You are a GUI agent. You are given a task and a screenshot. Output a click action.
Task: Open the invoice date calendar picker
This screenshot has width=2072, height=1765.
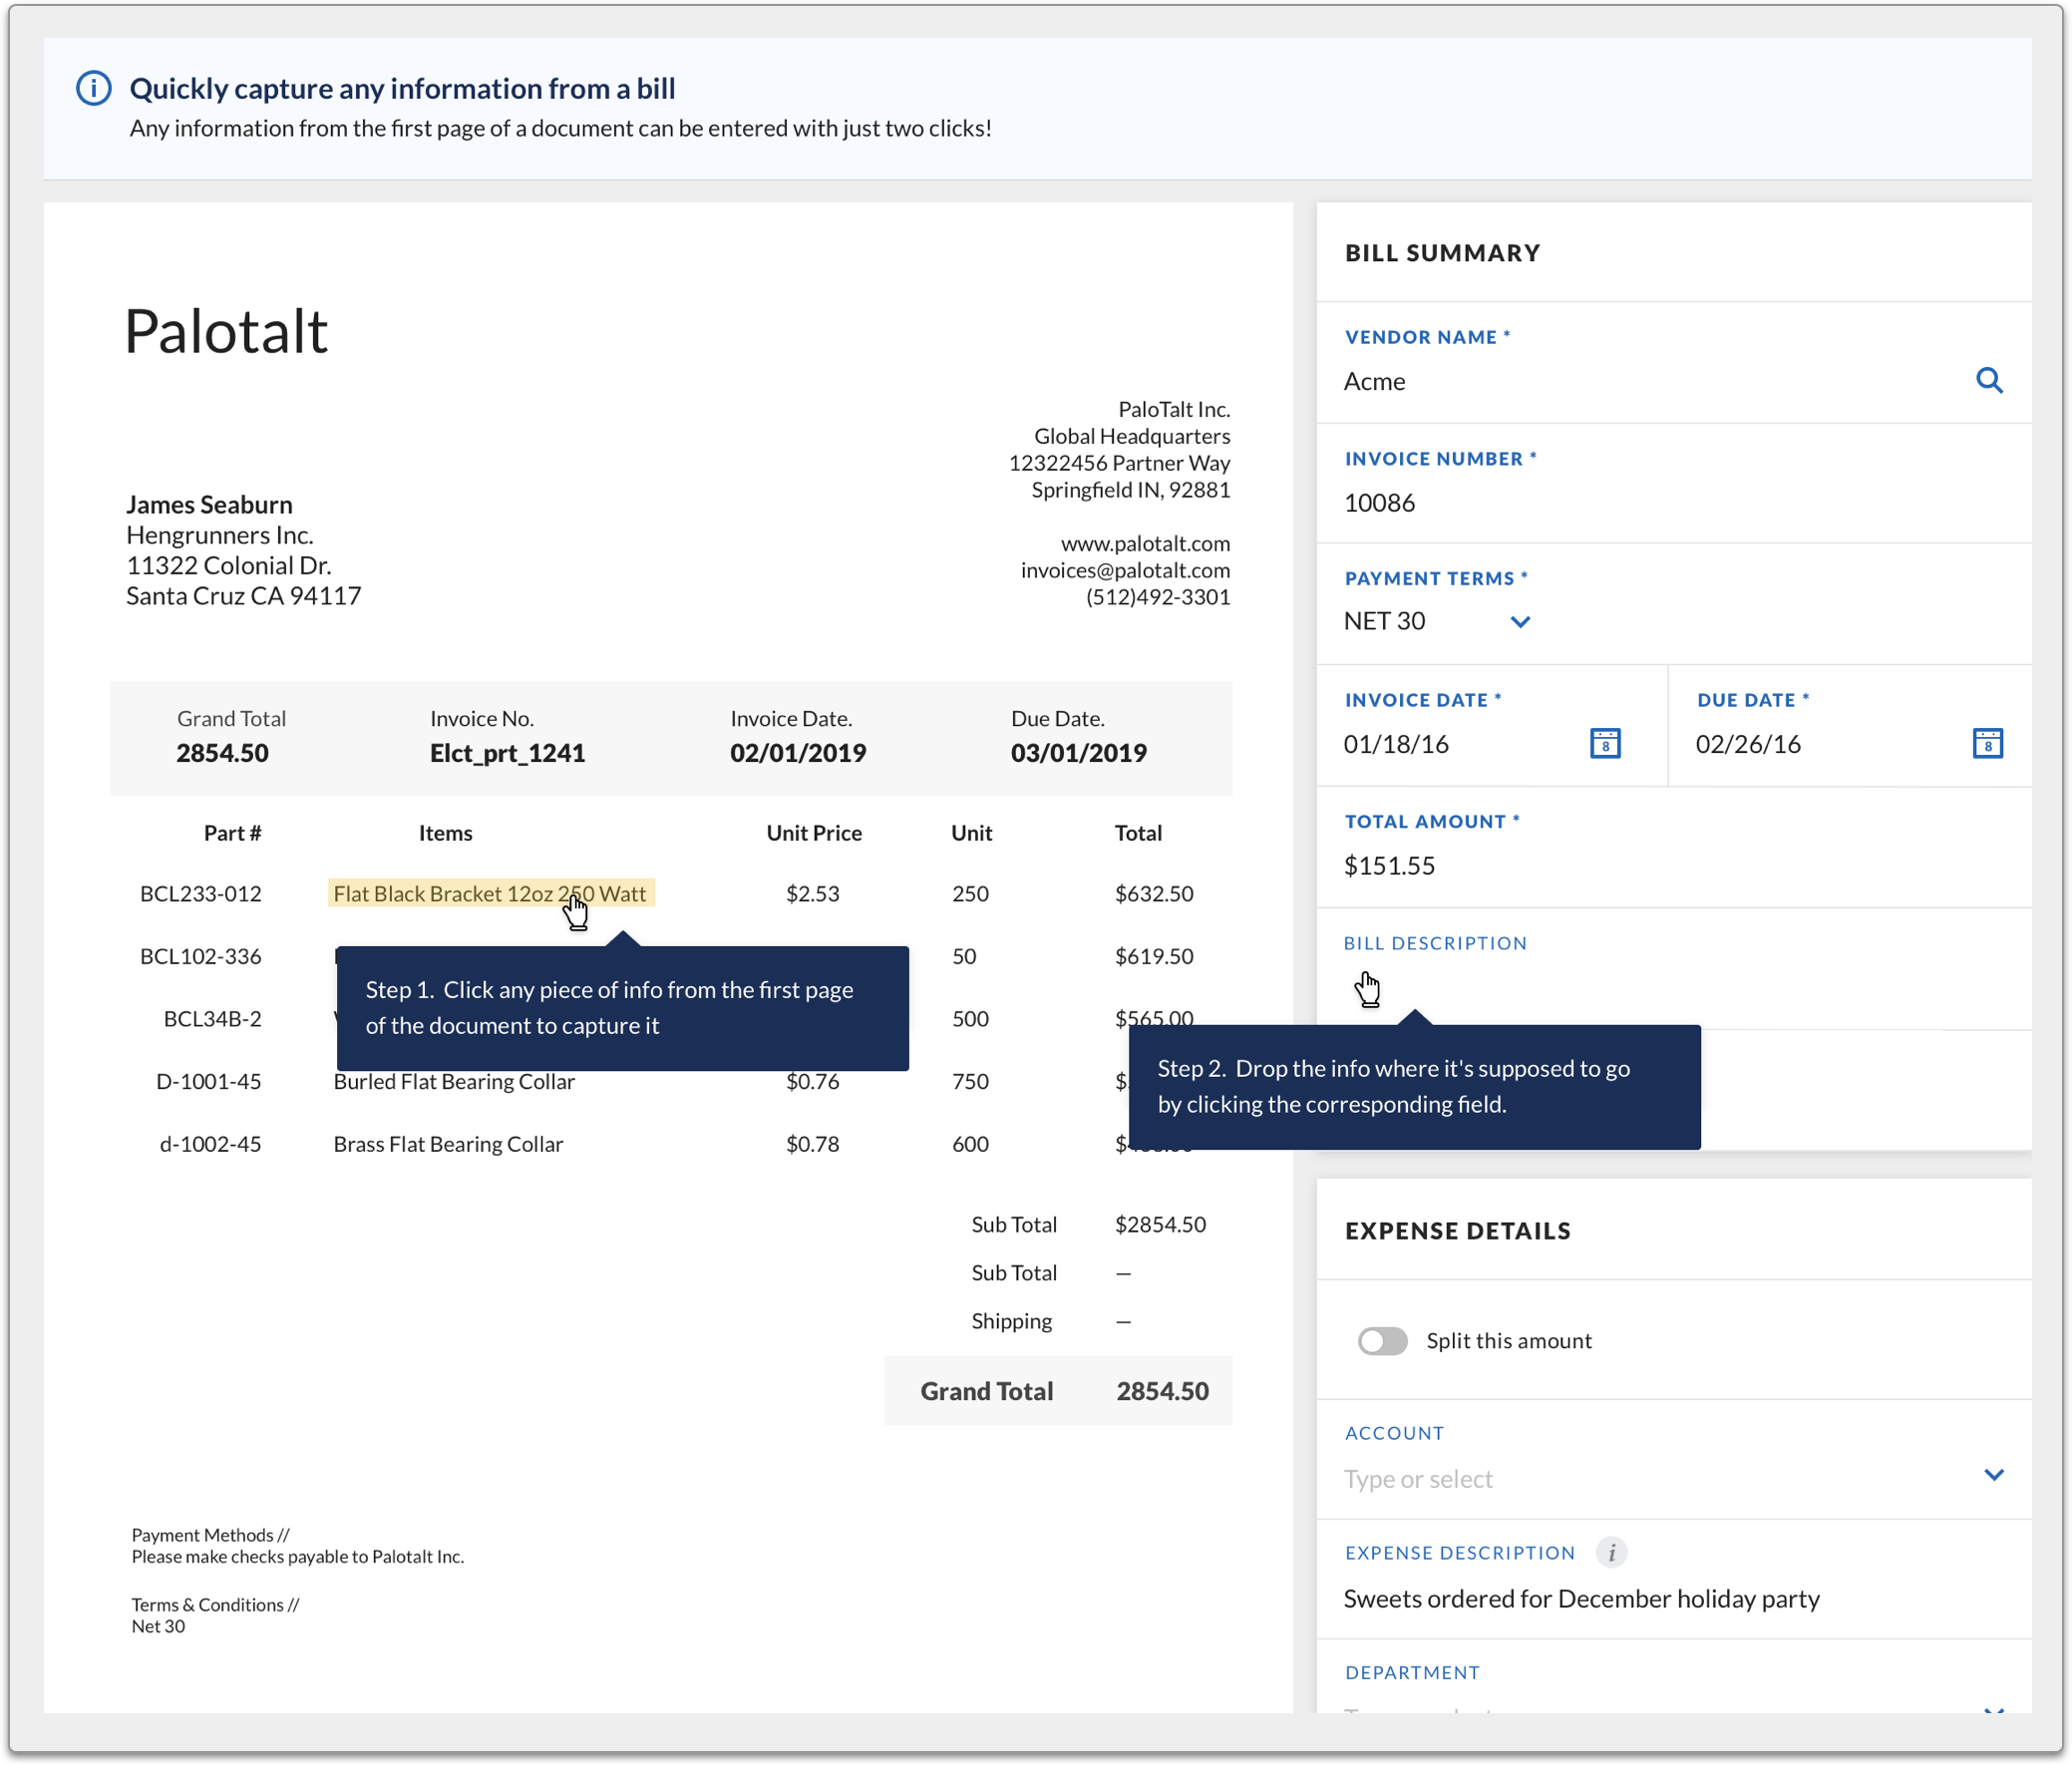point(1604,743)
